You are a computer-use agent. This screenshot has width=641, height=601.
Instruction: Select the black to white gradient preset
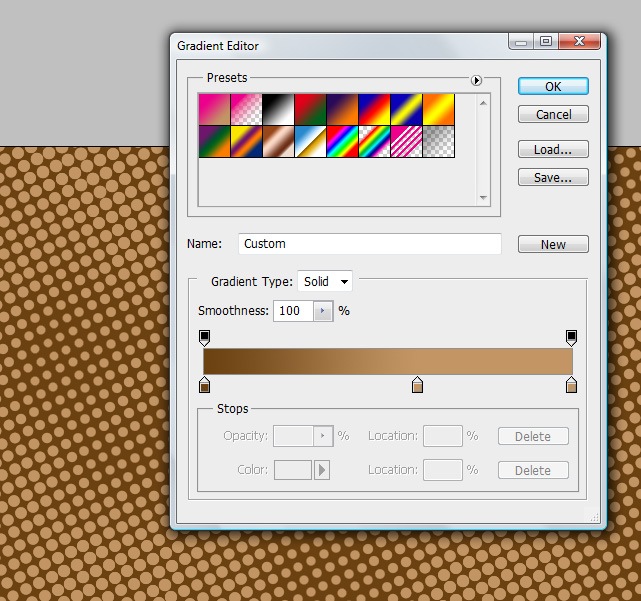(279, 109)
